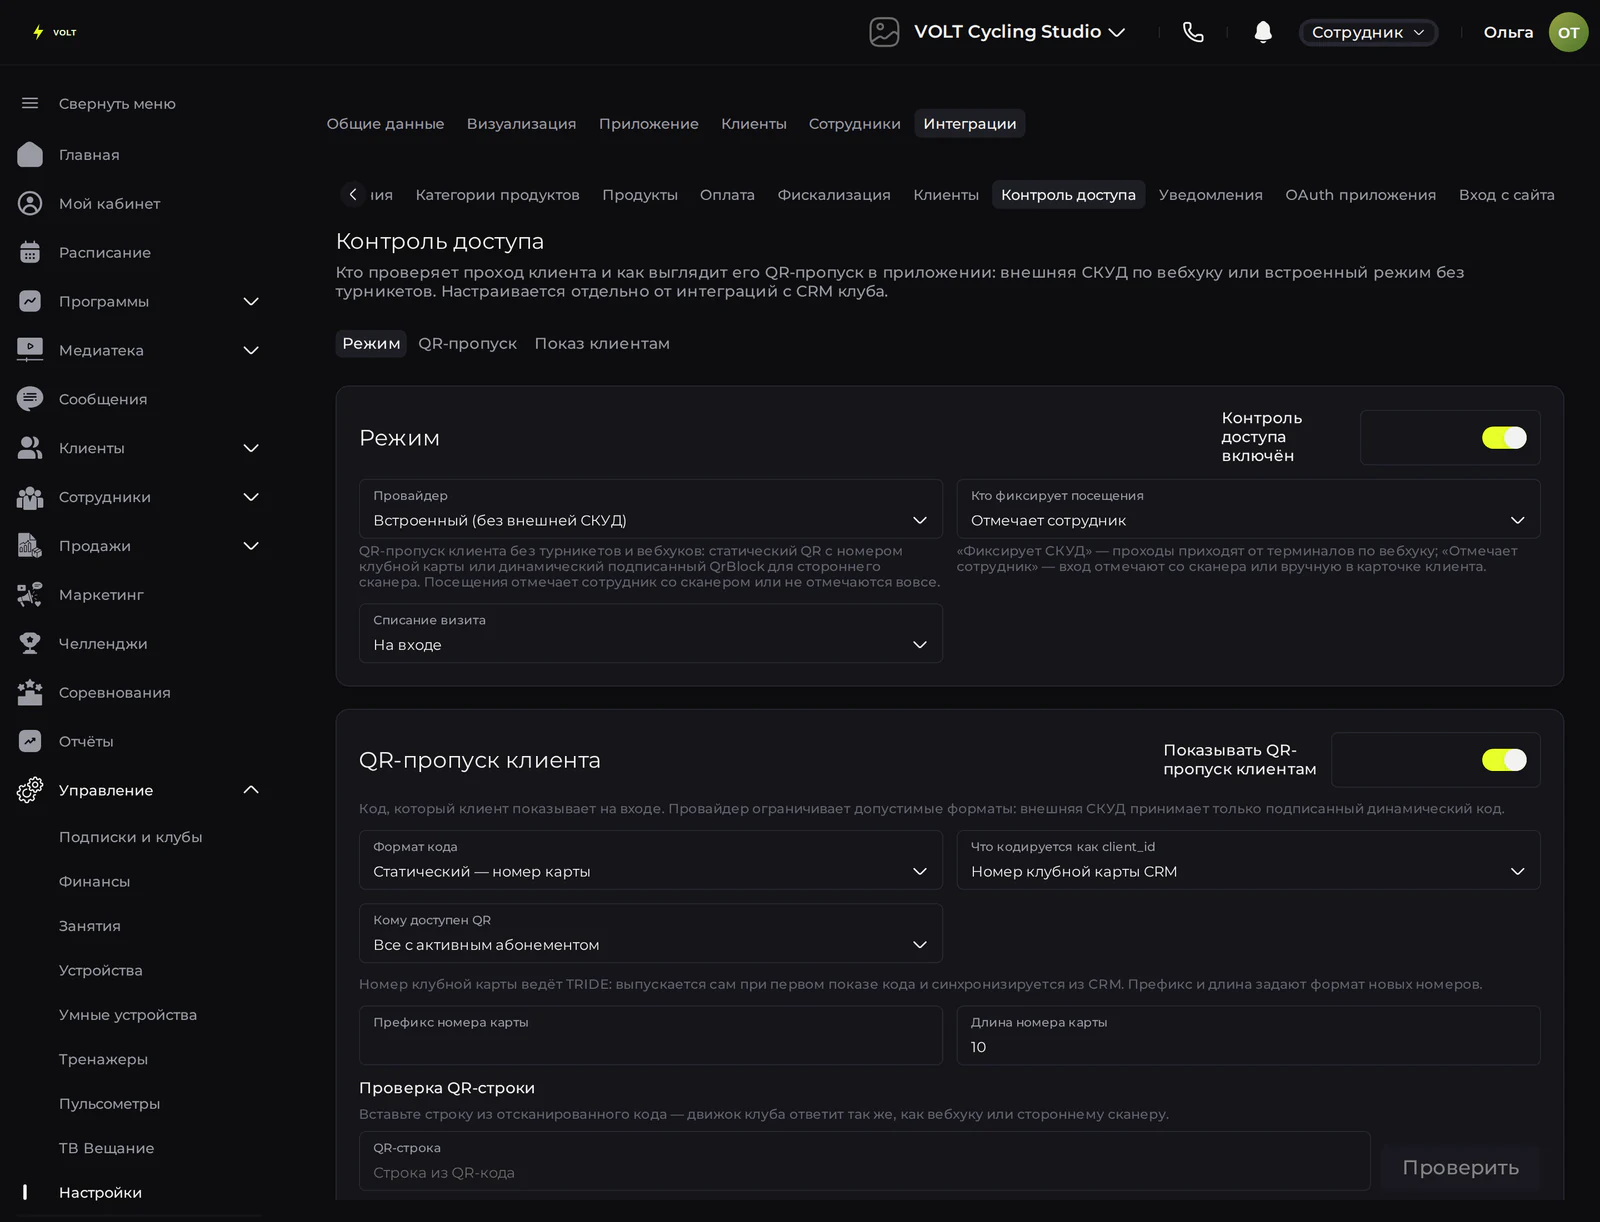Viewport: 1600px width, 1222px height.
Task: Open Соревнования podium icon
Action: [x=30, y=692]
